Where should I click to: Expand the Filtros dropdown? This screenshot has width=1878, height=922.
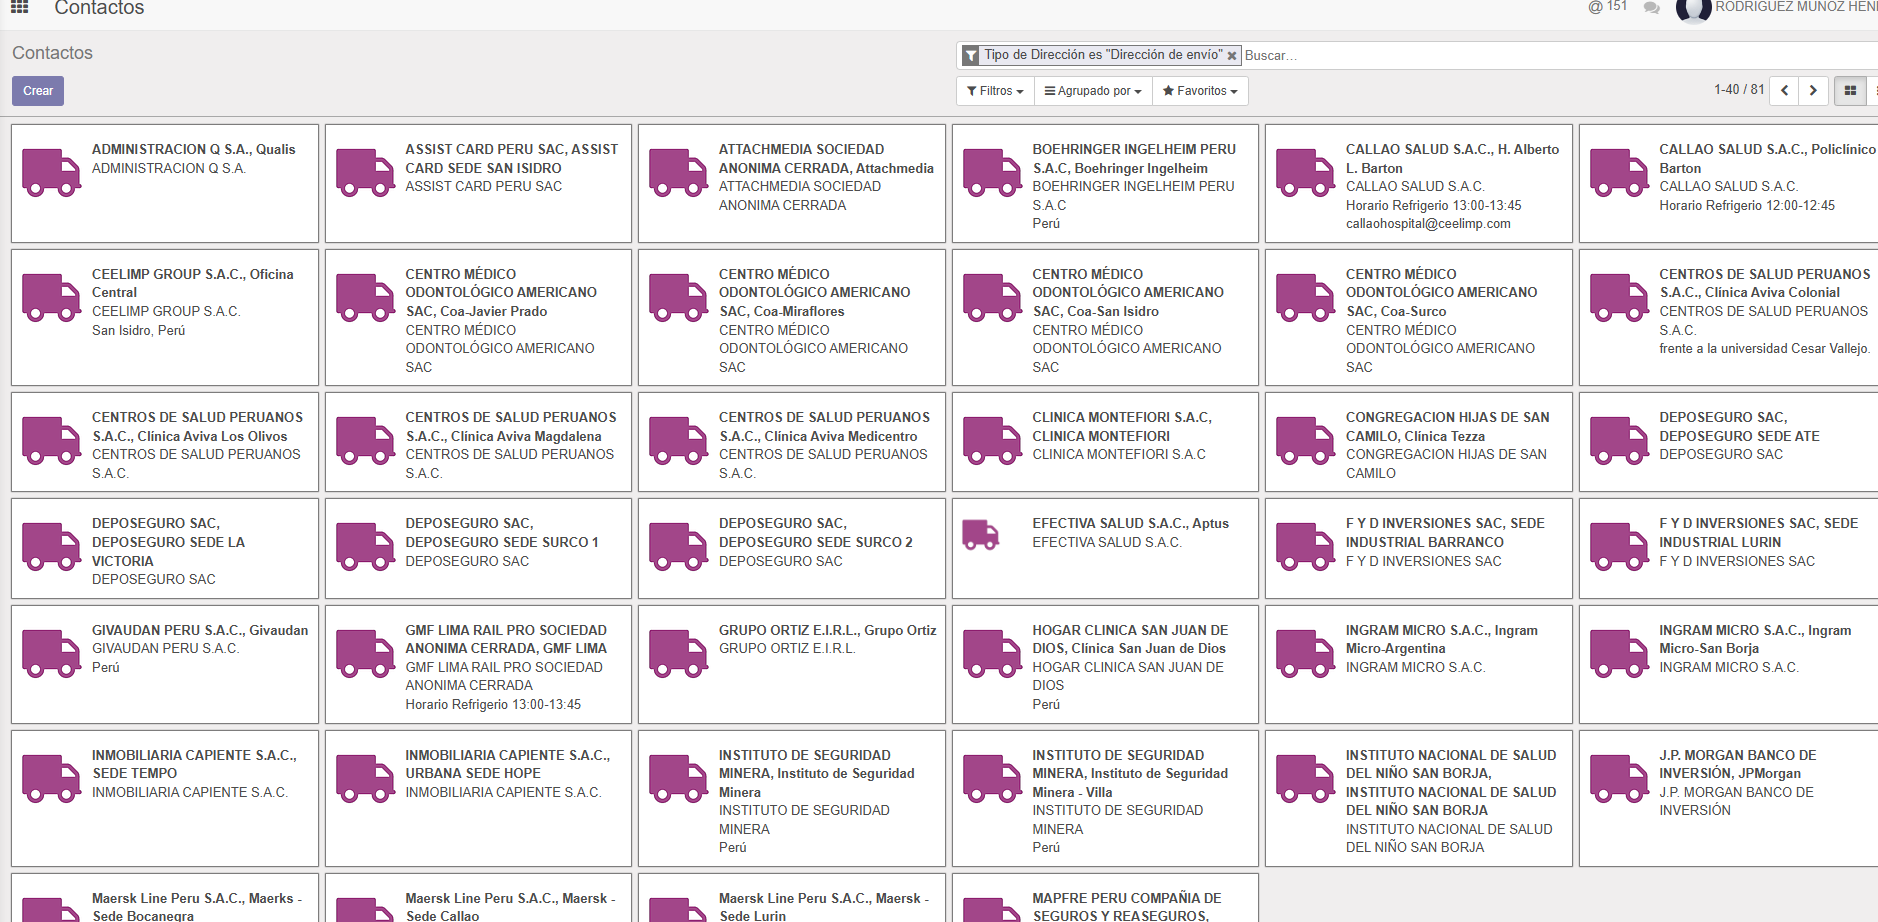(x=995, y=91)
